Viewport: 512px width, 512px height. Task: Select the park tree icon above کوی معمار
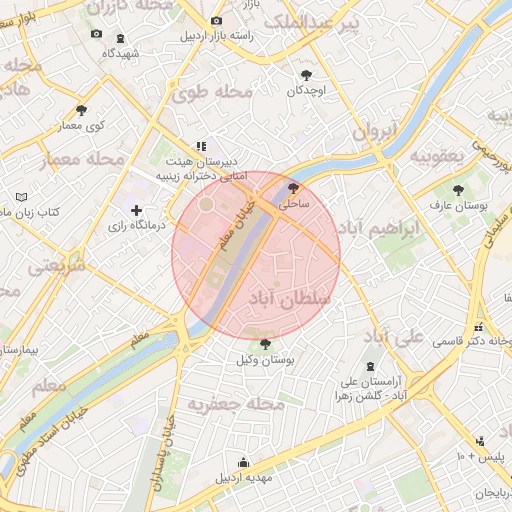click(x=81, y=110)
